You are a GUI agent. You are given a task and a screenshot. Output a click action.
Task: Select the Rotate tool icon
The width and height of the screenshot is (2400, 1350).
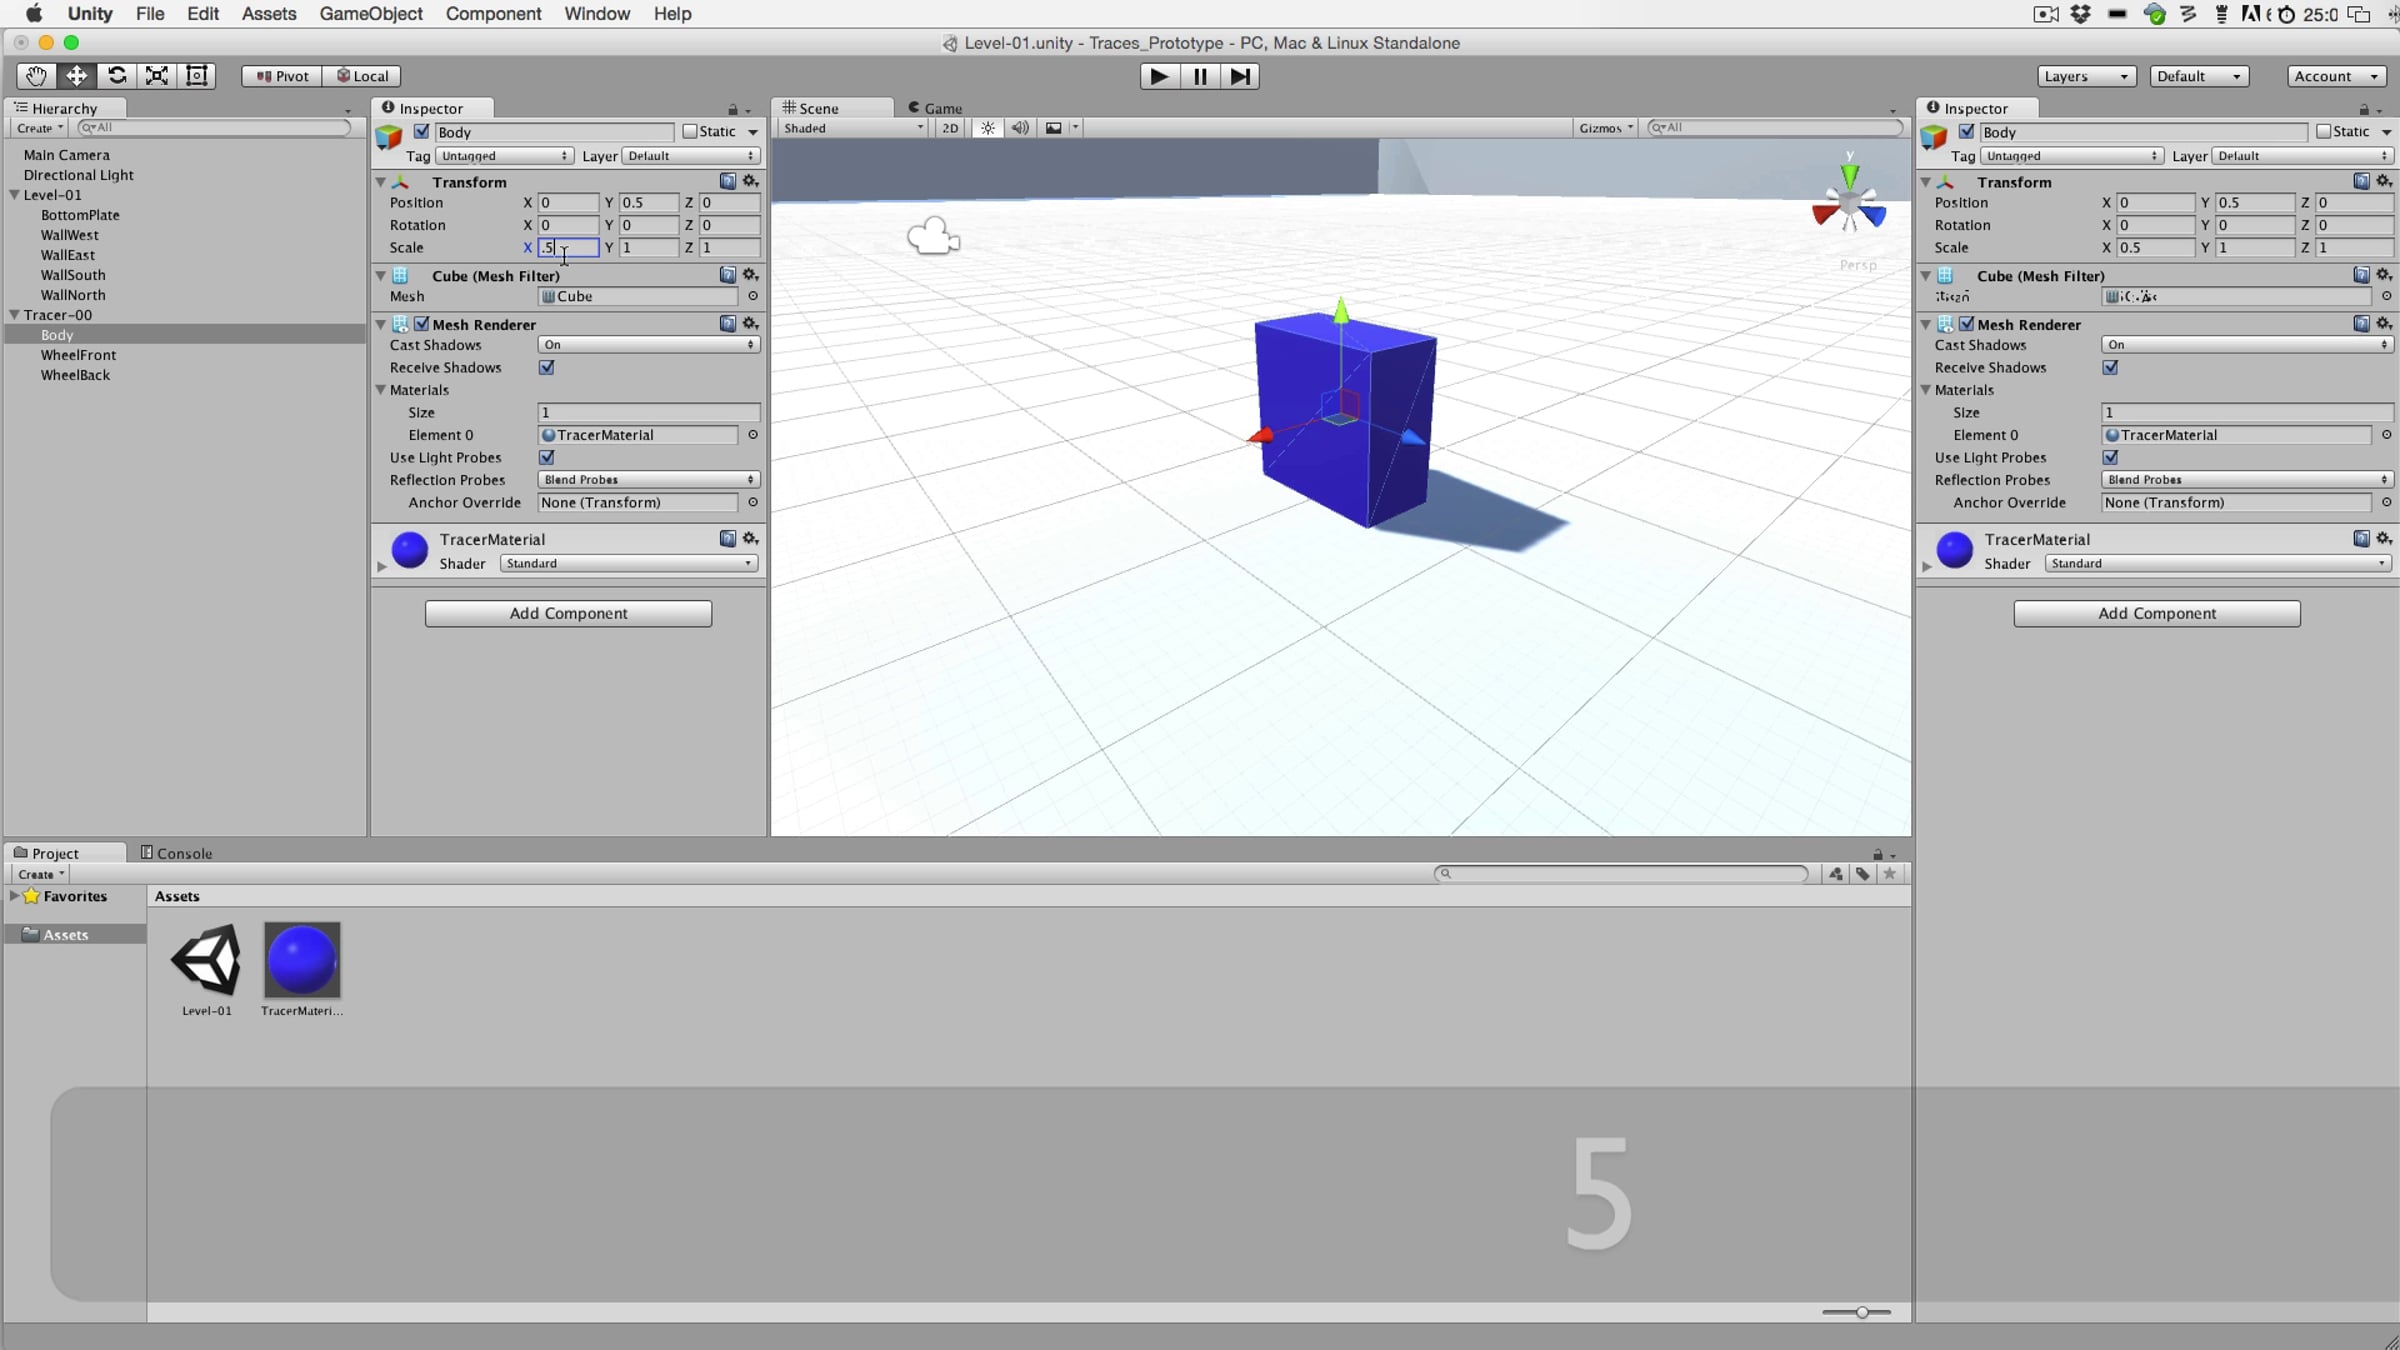[117, 76]
